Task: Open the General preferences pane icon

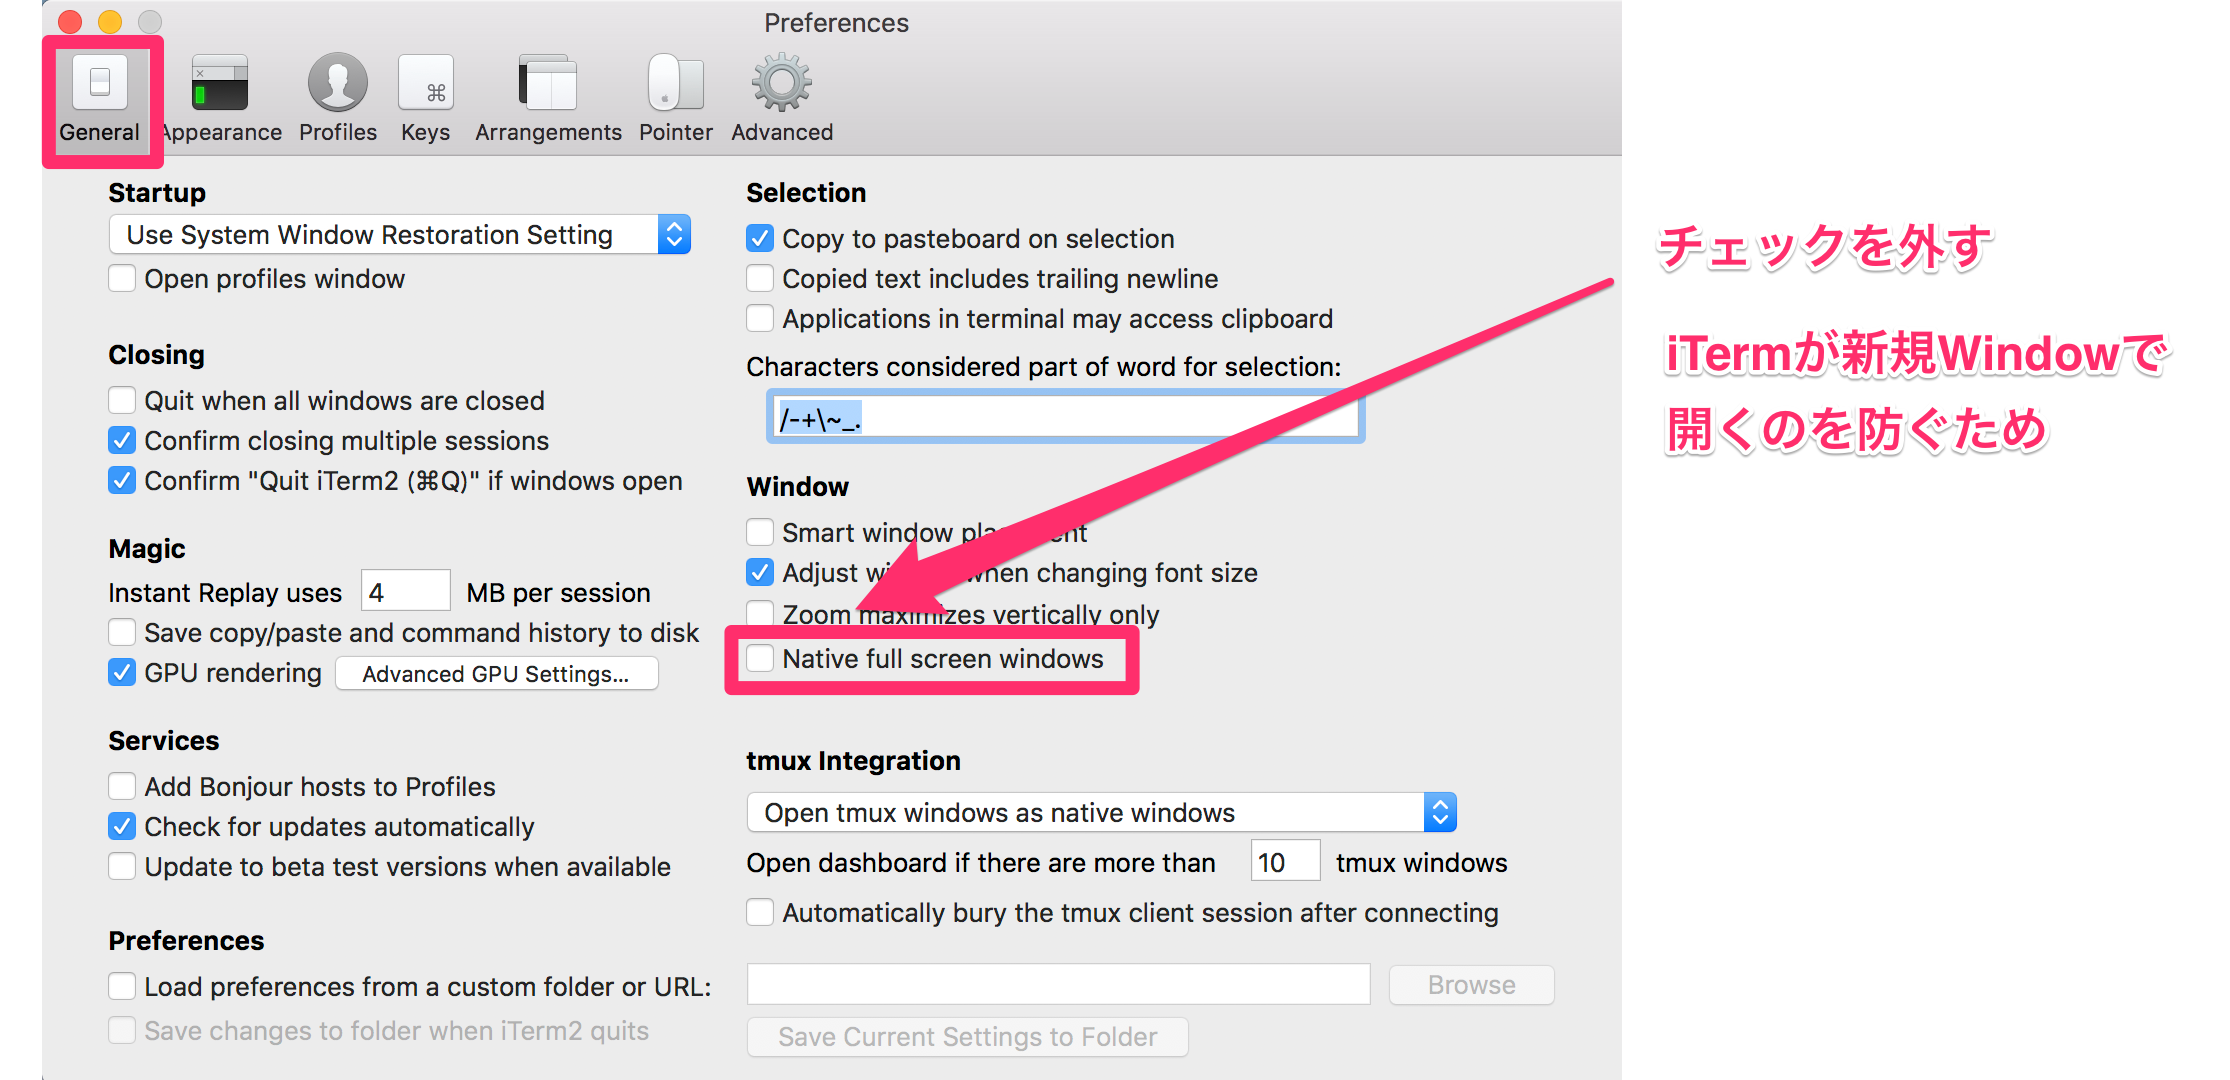Action: (x=100, y=82)
